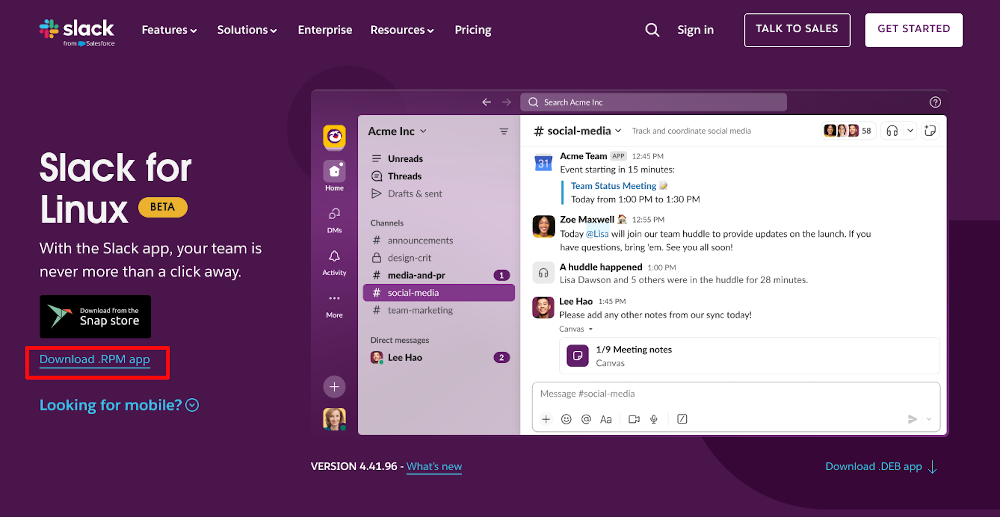This screenshot has width=1000, height=517.
Task: Open the Activity bell icon
Action: point(334,256)
